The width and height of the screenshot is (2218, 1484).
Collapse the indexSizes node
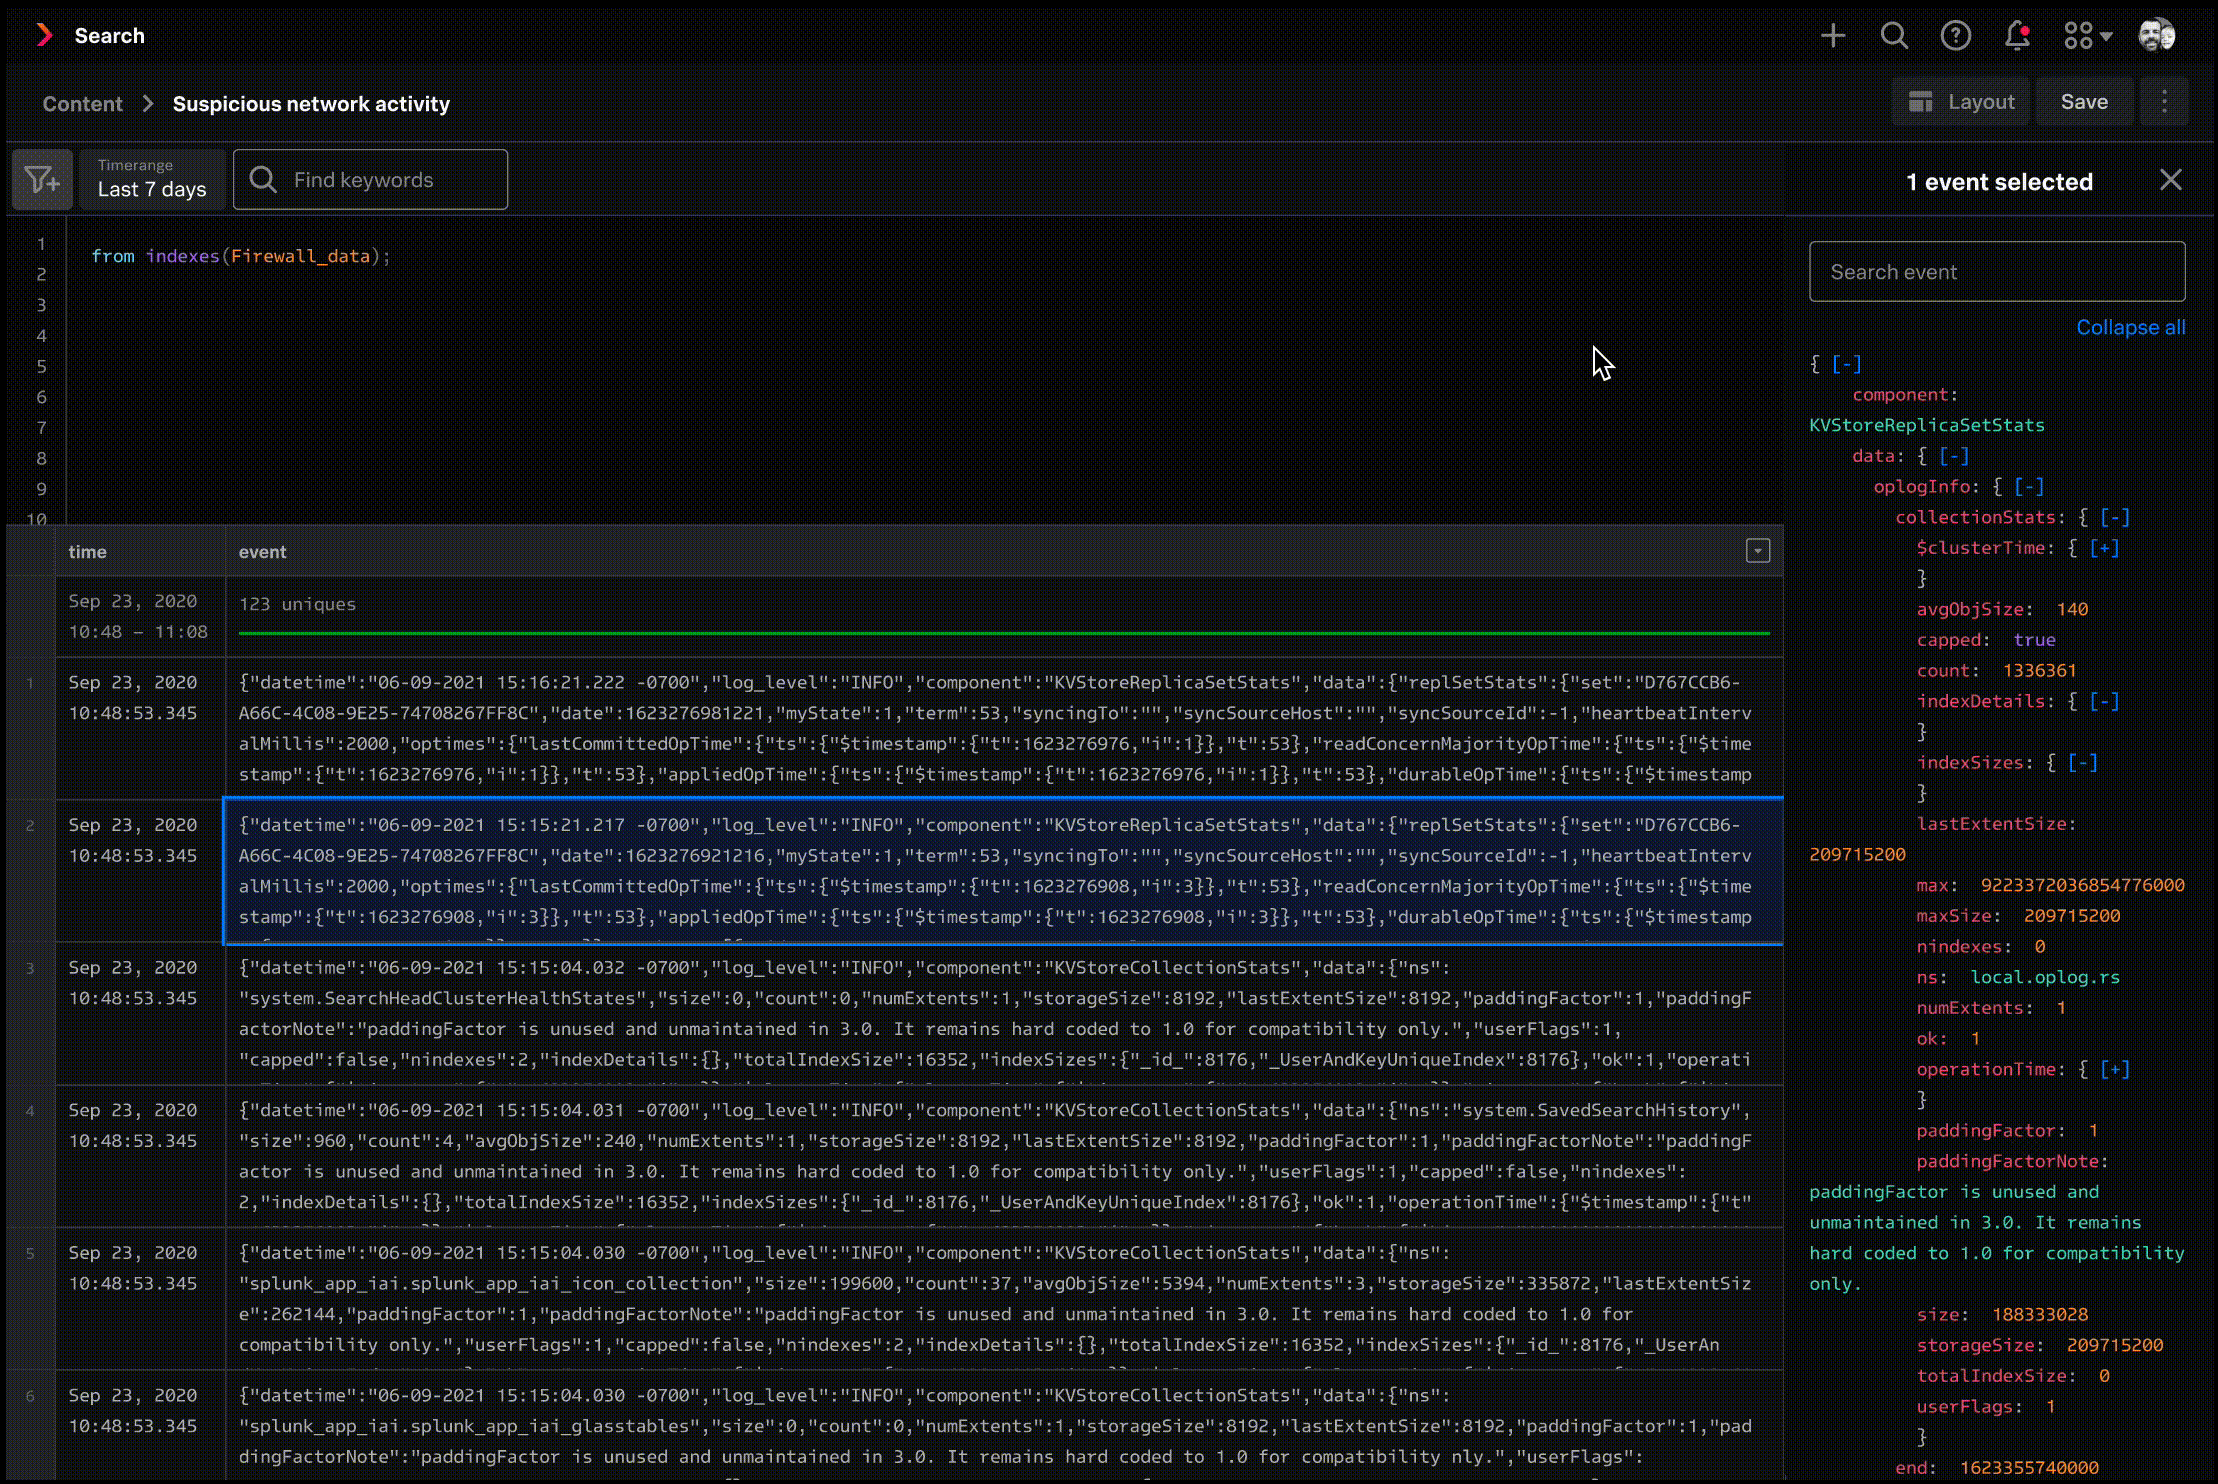click(2083, 763)
